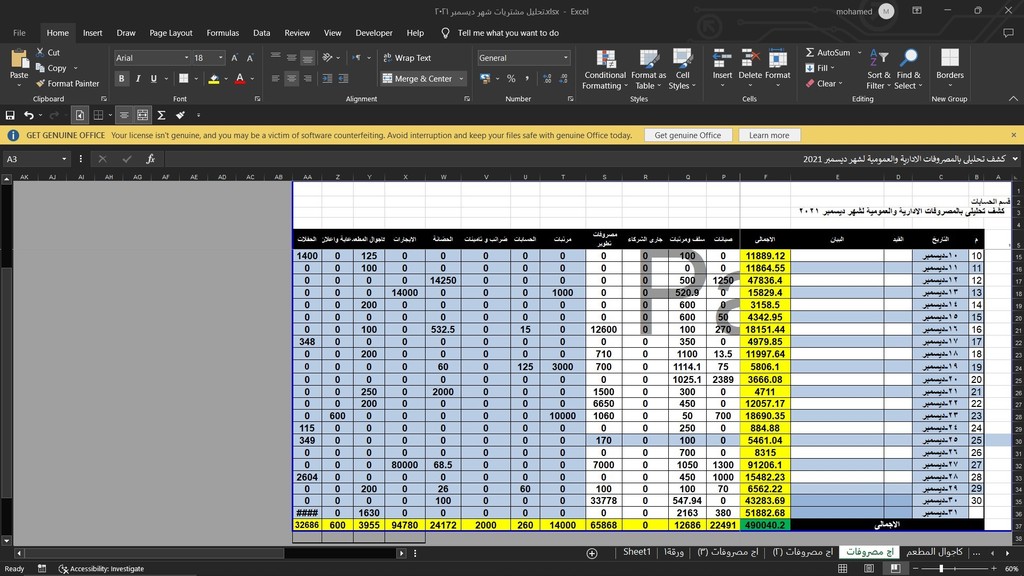Collapse the ribbon with the caret arrow

(1013, 99)
